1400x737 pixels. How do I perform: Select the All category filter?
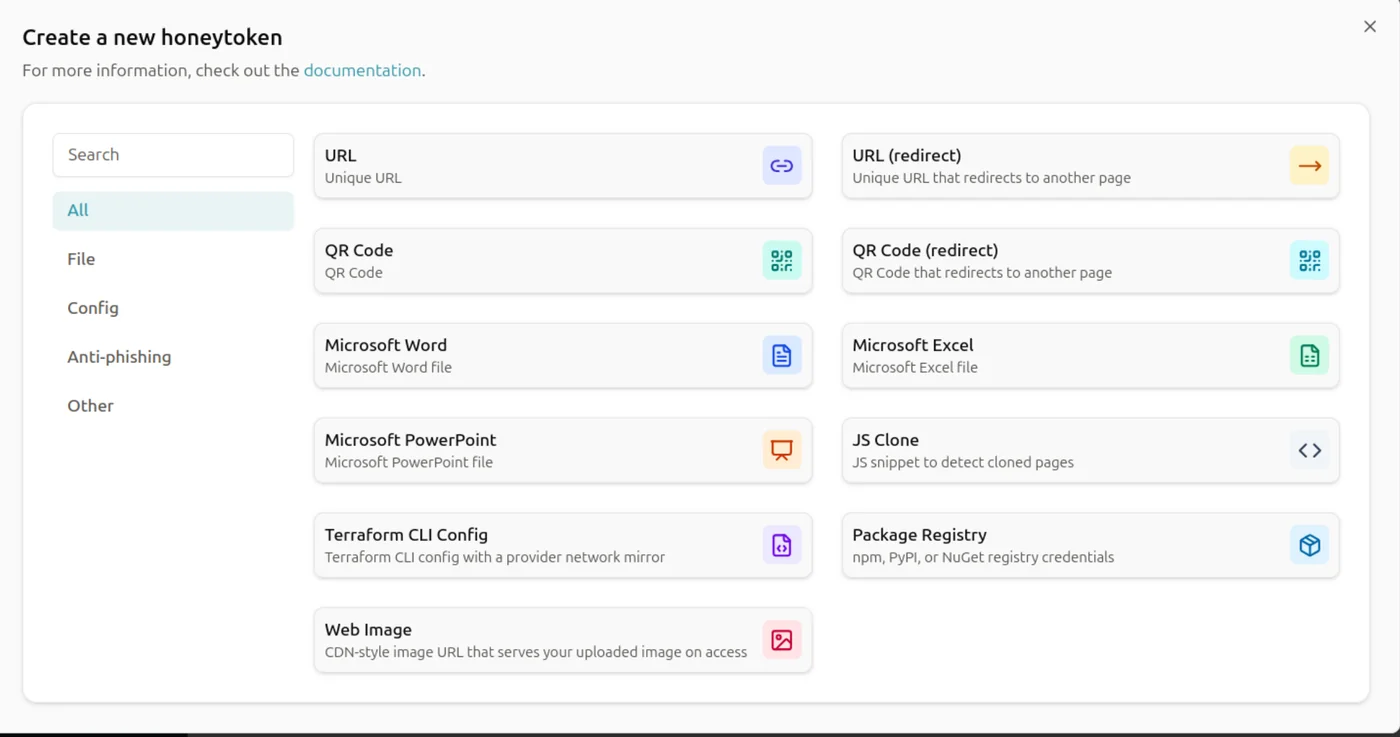(x=173, y=211)
